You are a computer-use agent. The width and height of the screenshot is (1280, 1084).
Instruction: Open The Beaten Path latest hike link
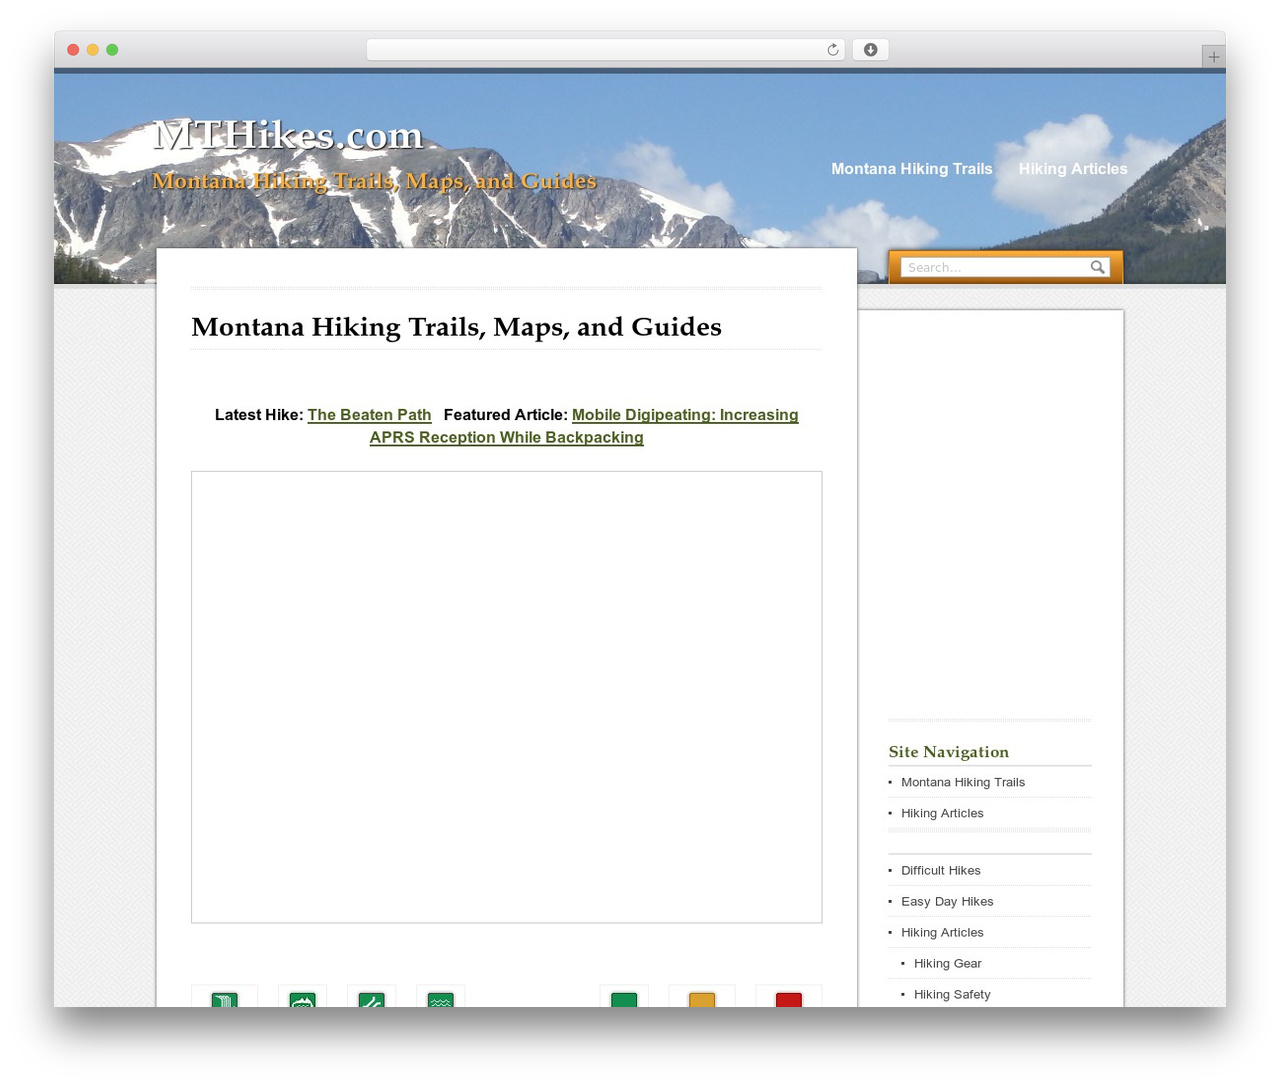point(369,415)
